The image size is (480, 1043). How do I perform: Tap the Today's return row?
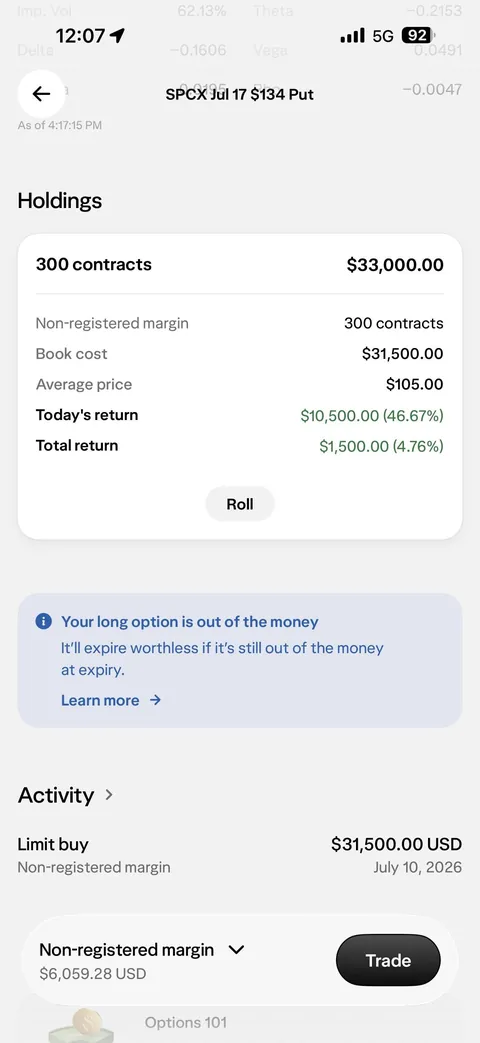239,415
